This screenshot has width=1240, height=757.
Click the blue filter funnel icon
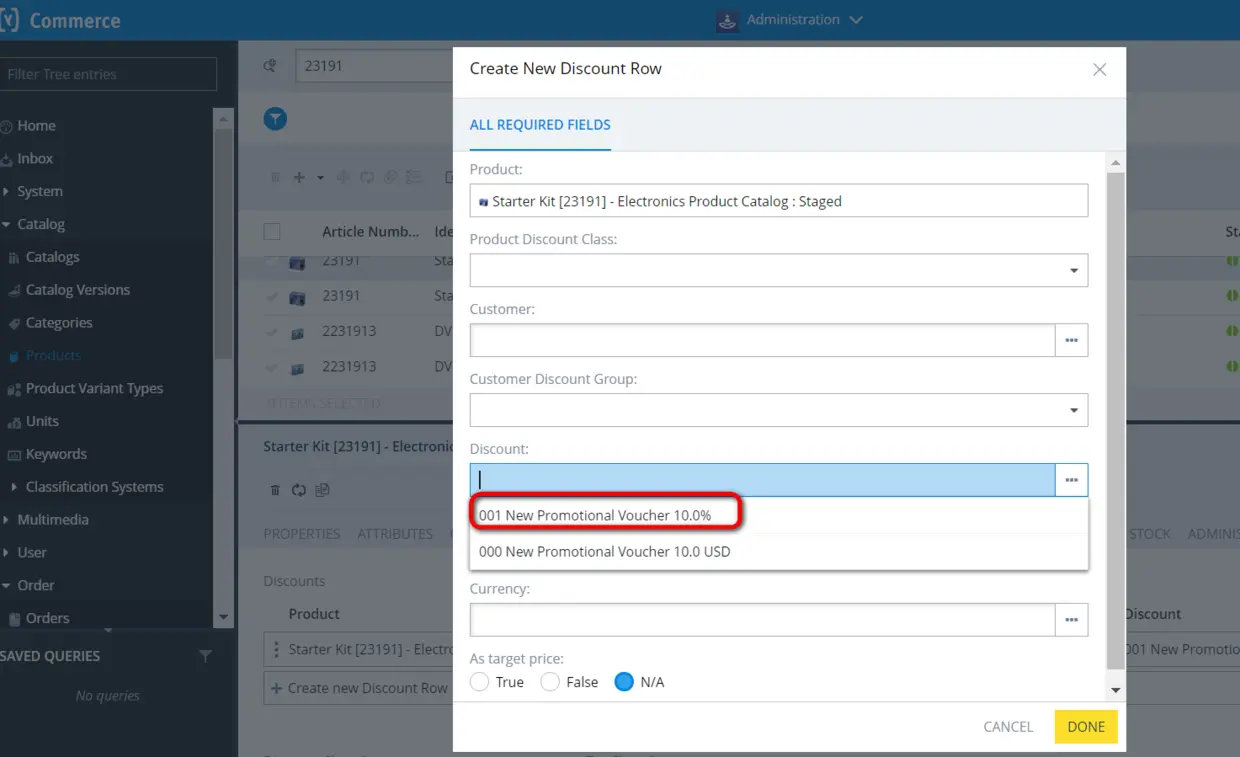point(275,119)
